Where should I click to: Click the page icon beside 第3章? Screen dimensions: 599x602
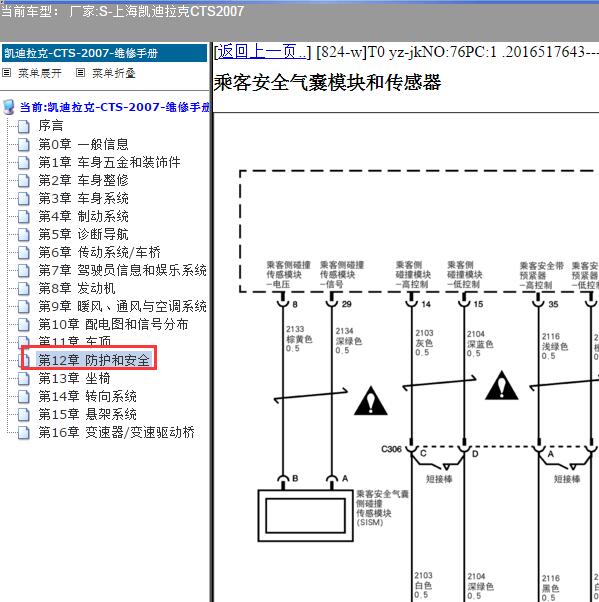23,199
